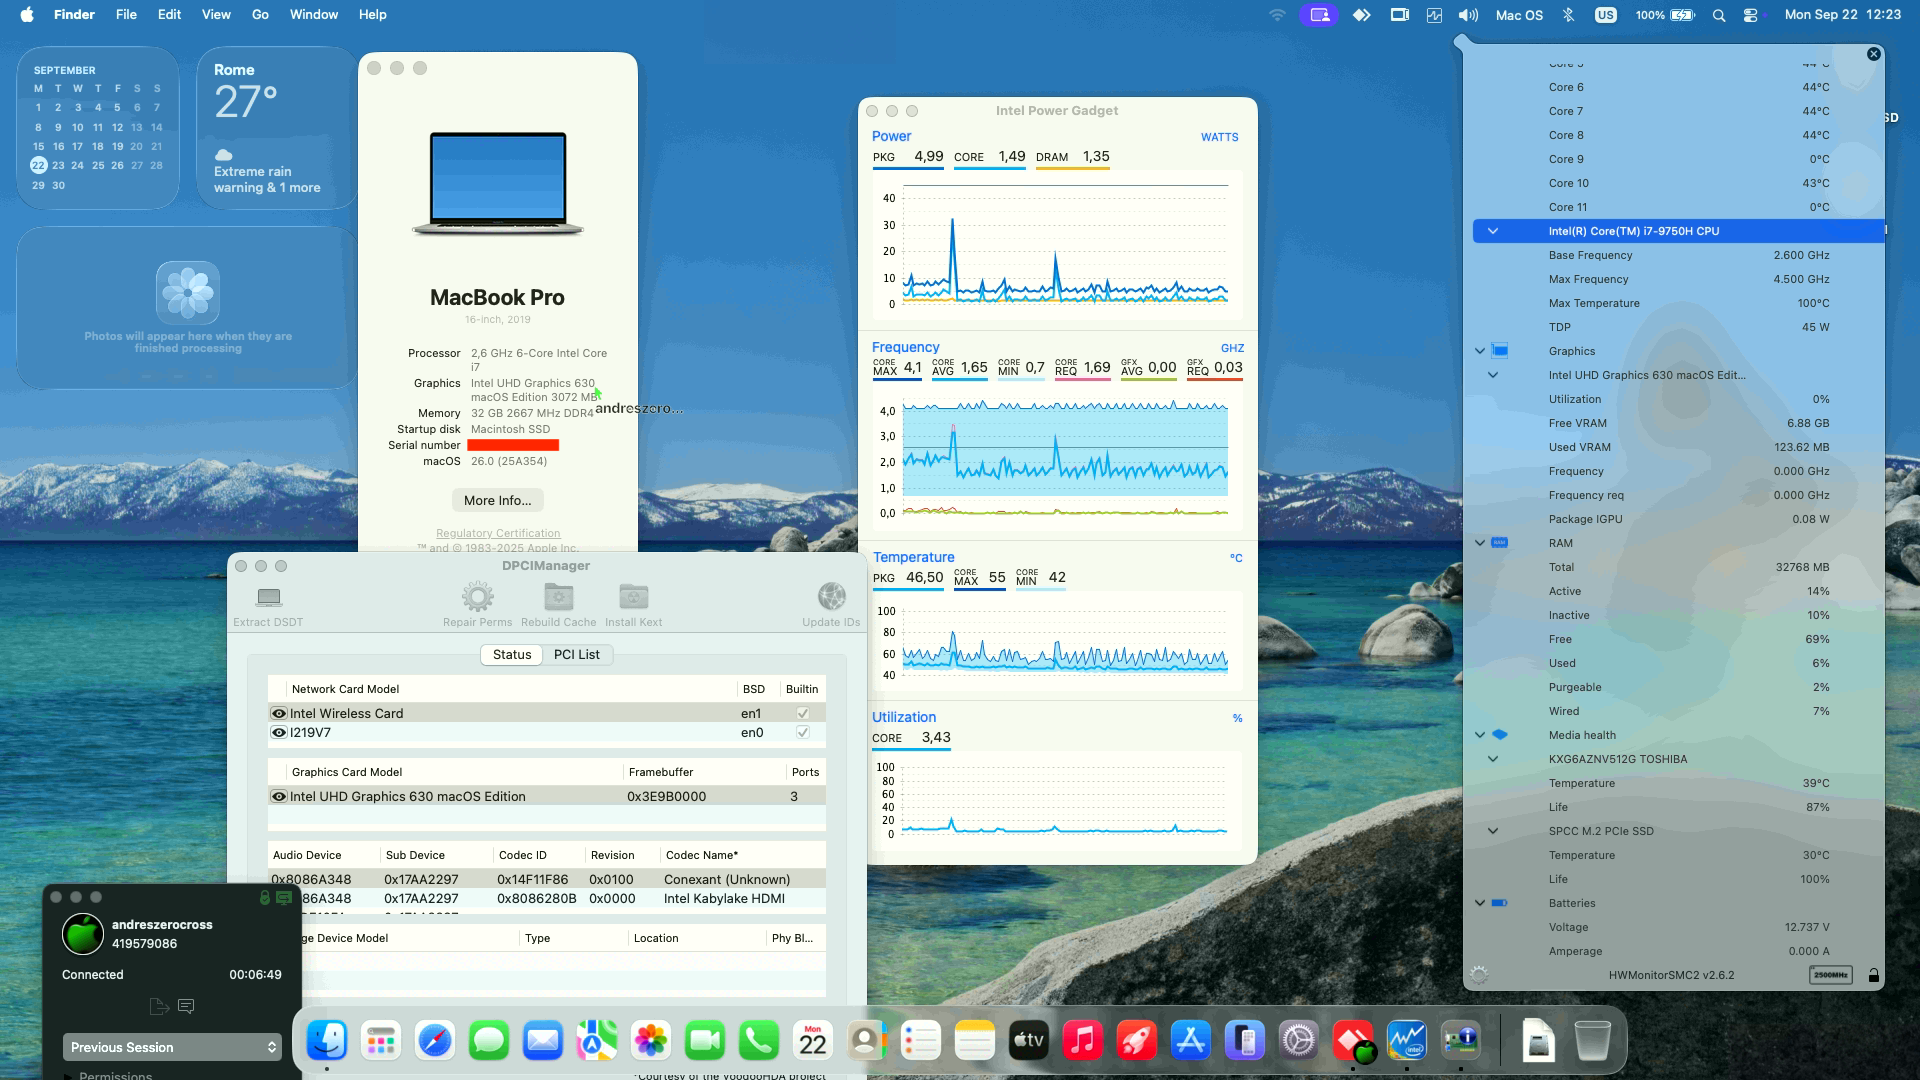Toggle eye icon for I219V7 network card
The width and height of the screenshot is (1920, 1080).
[x=279, y=733]
